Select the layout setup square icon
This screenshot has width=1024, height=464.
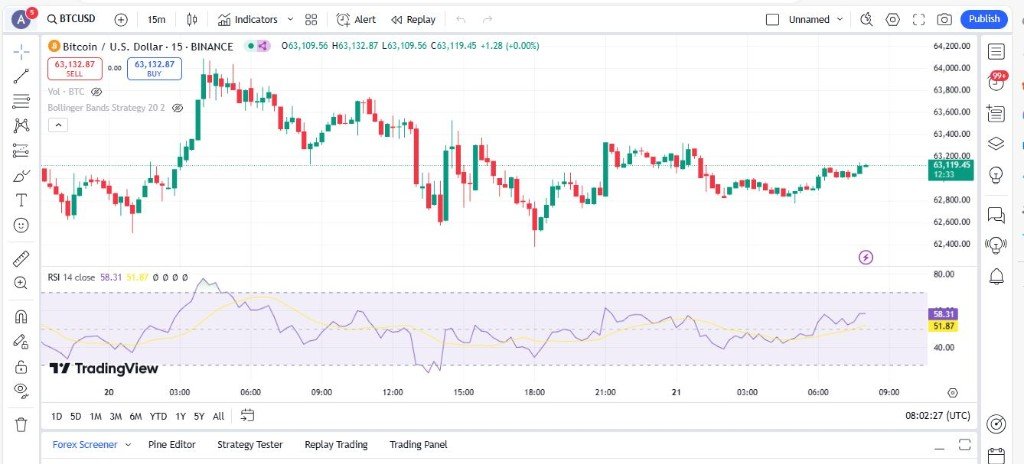click(x=772, y=20)
